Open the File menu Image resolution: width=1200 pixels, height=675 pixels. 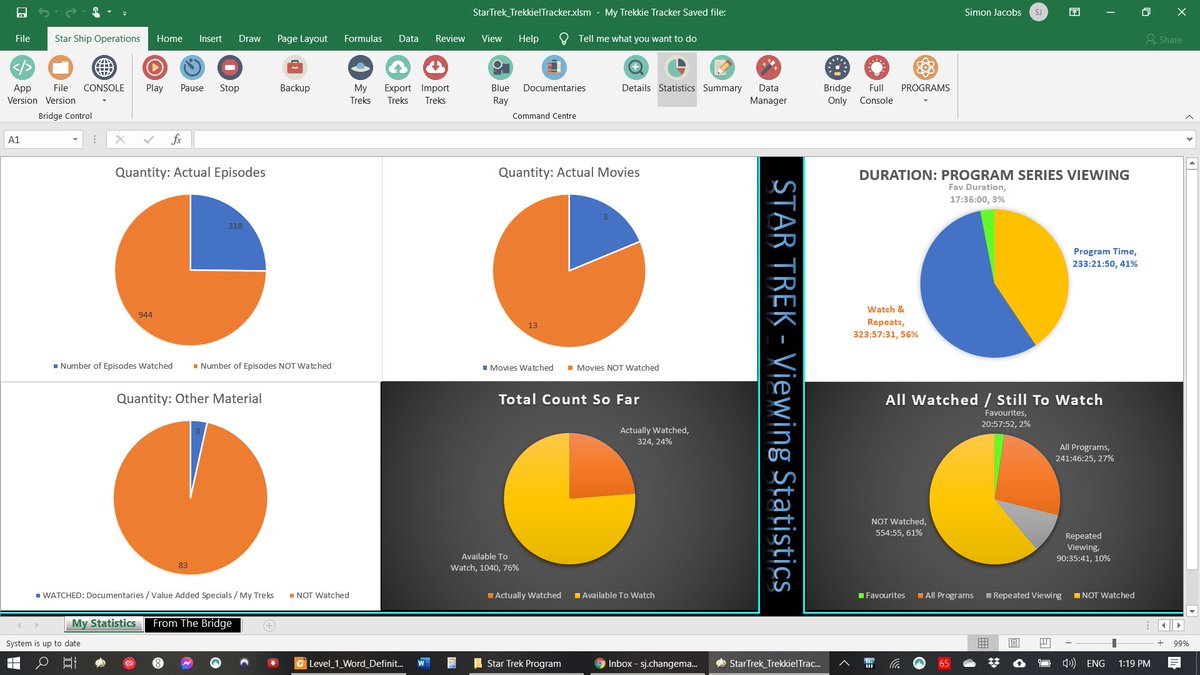point(23,39)
